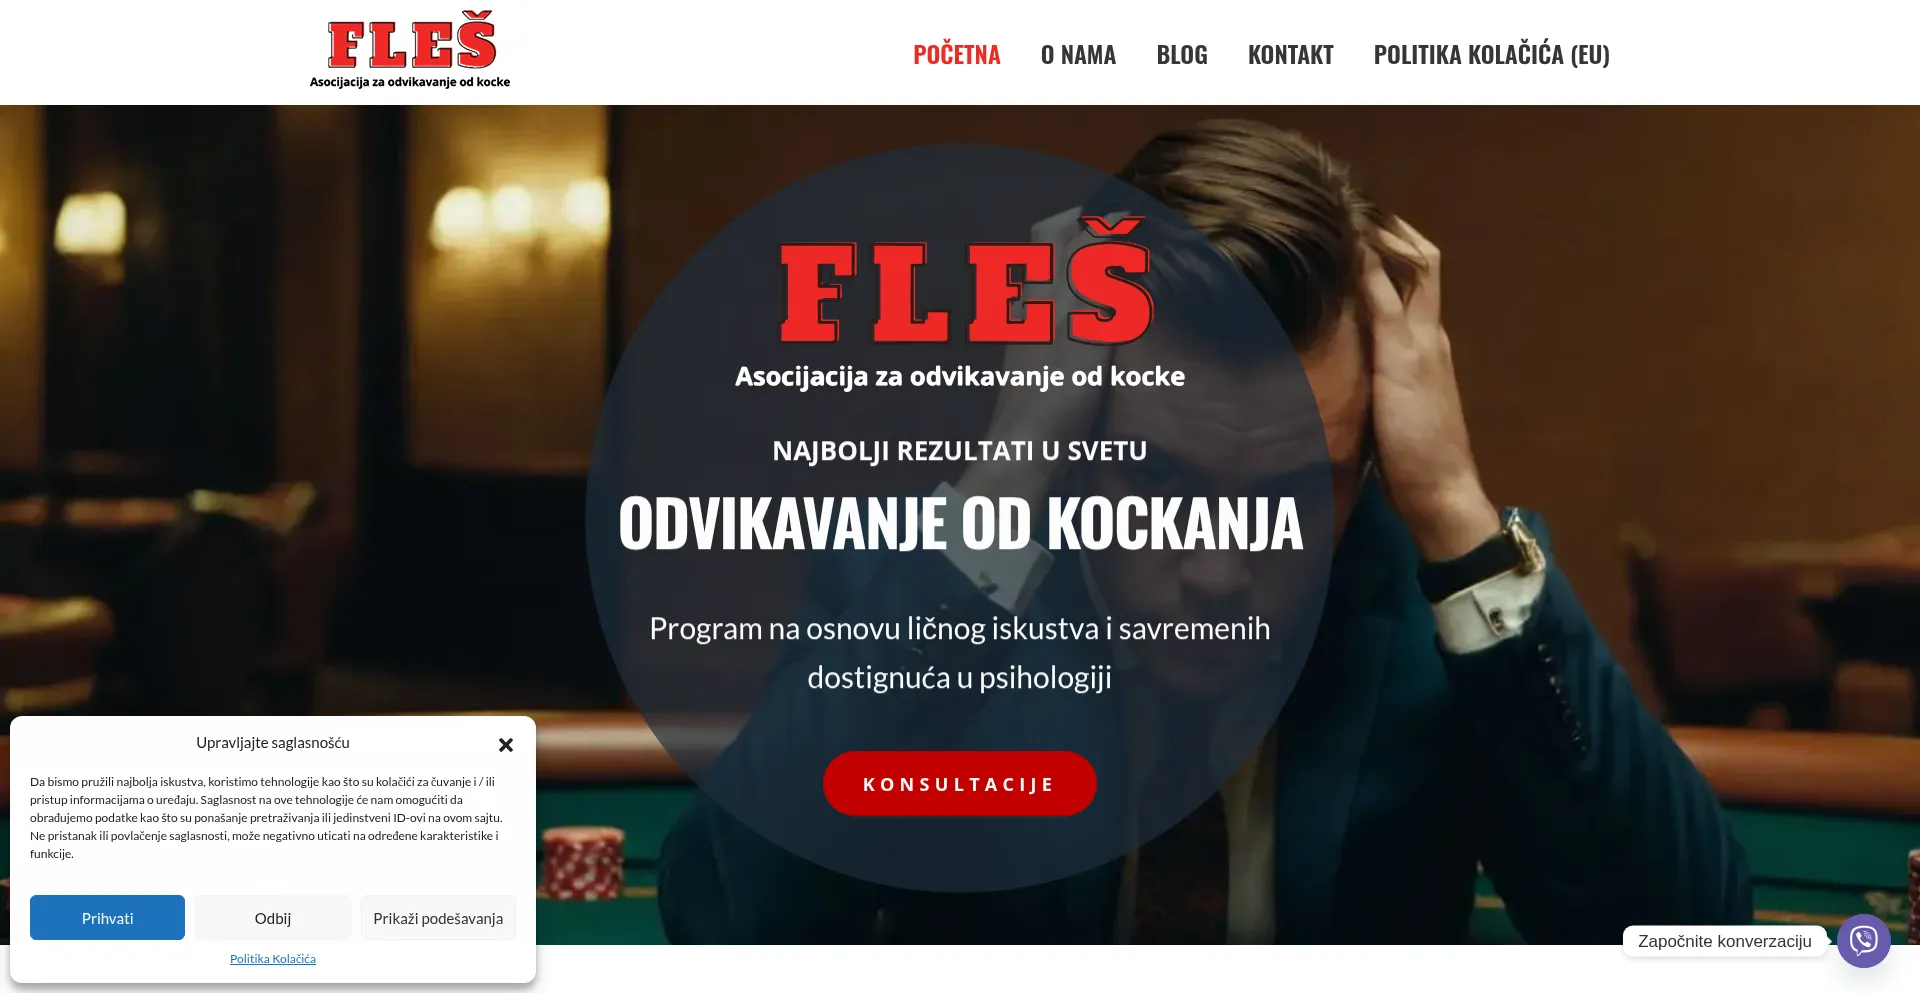Navigate to the KONTAKT page

click(1290, 54)
